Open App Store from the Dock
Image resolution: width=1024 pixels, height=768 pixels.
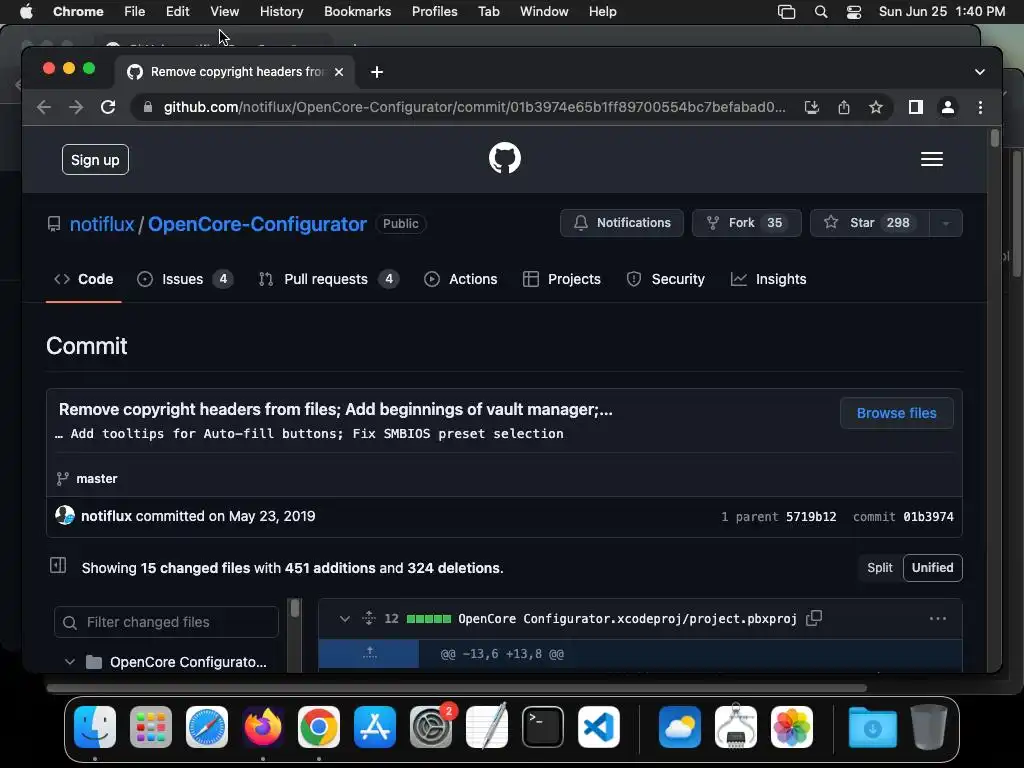pyautogui.click(x=375, y=727)
